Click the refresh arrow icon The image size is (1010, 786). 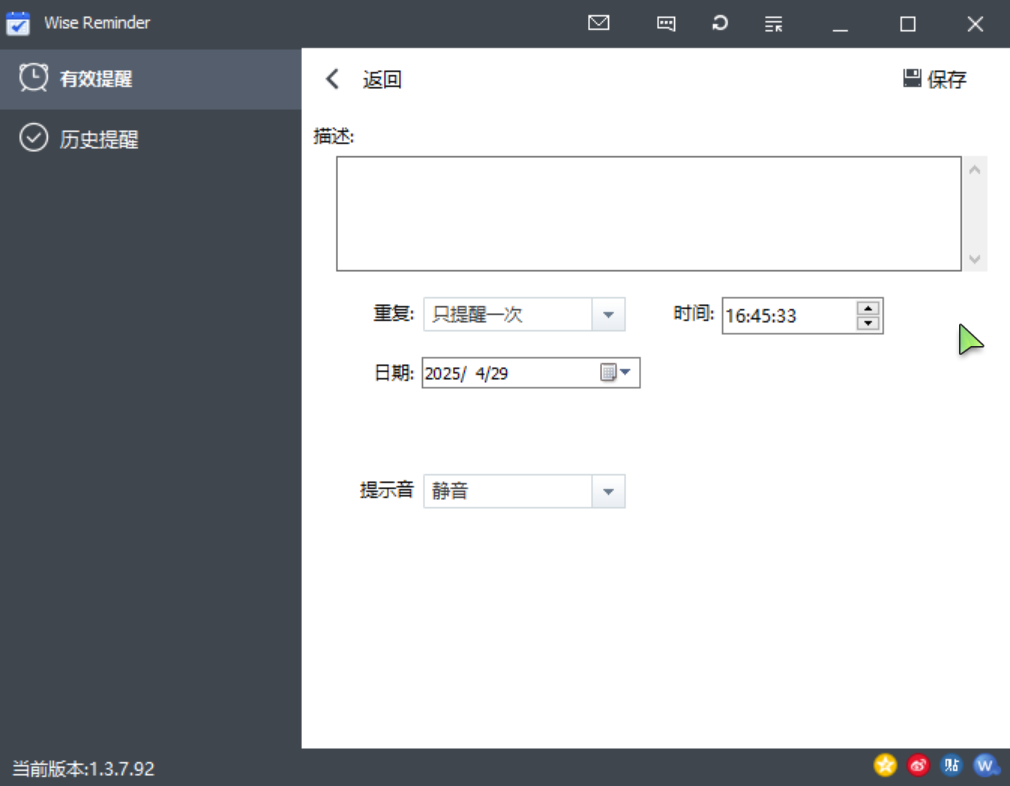point(719,23)
